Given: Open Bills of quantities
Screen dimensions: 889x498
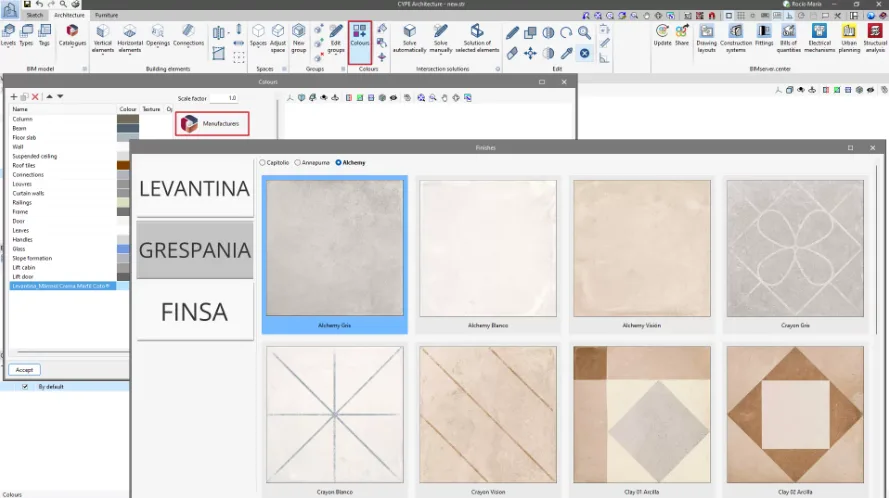Looking at the screenshot, I should click(x=789, y=39).
